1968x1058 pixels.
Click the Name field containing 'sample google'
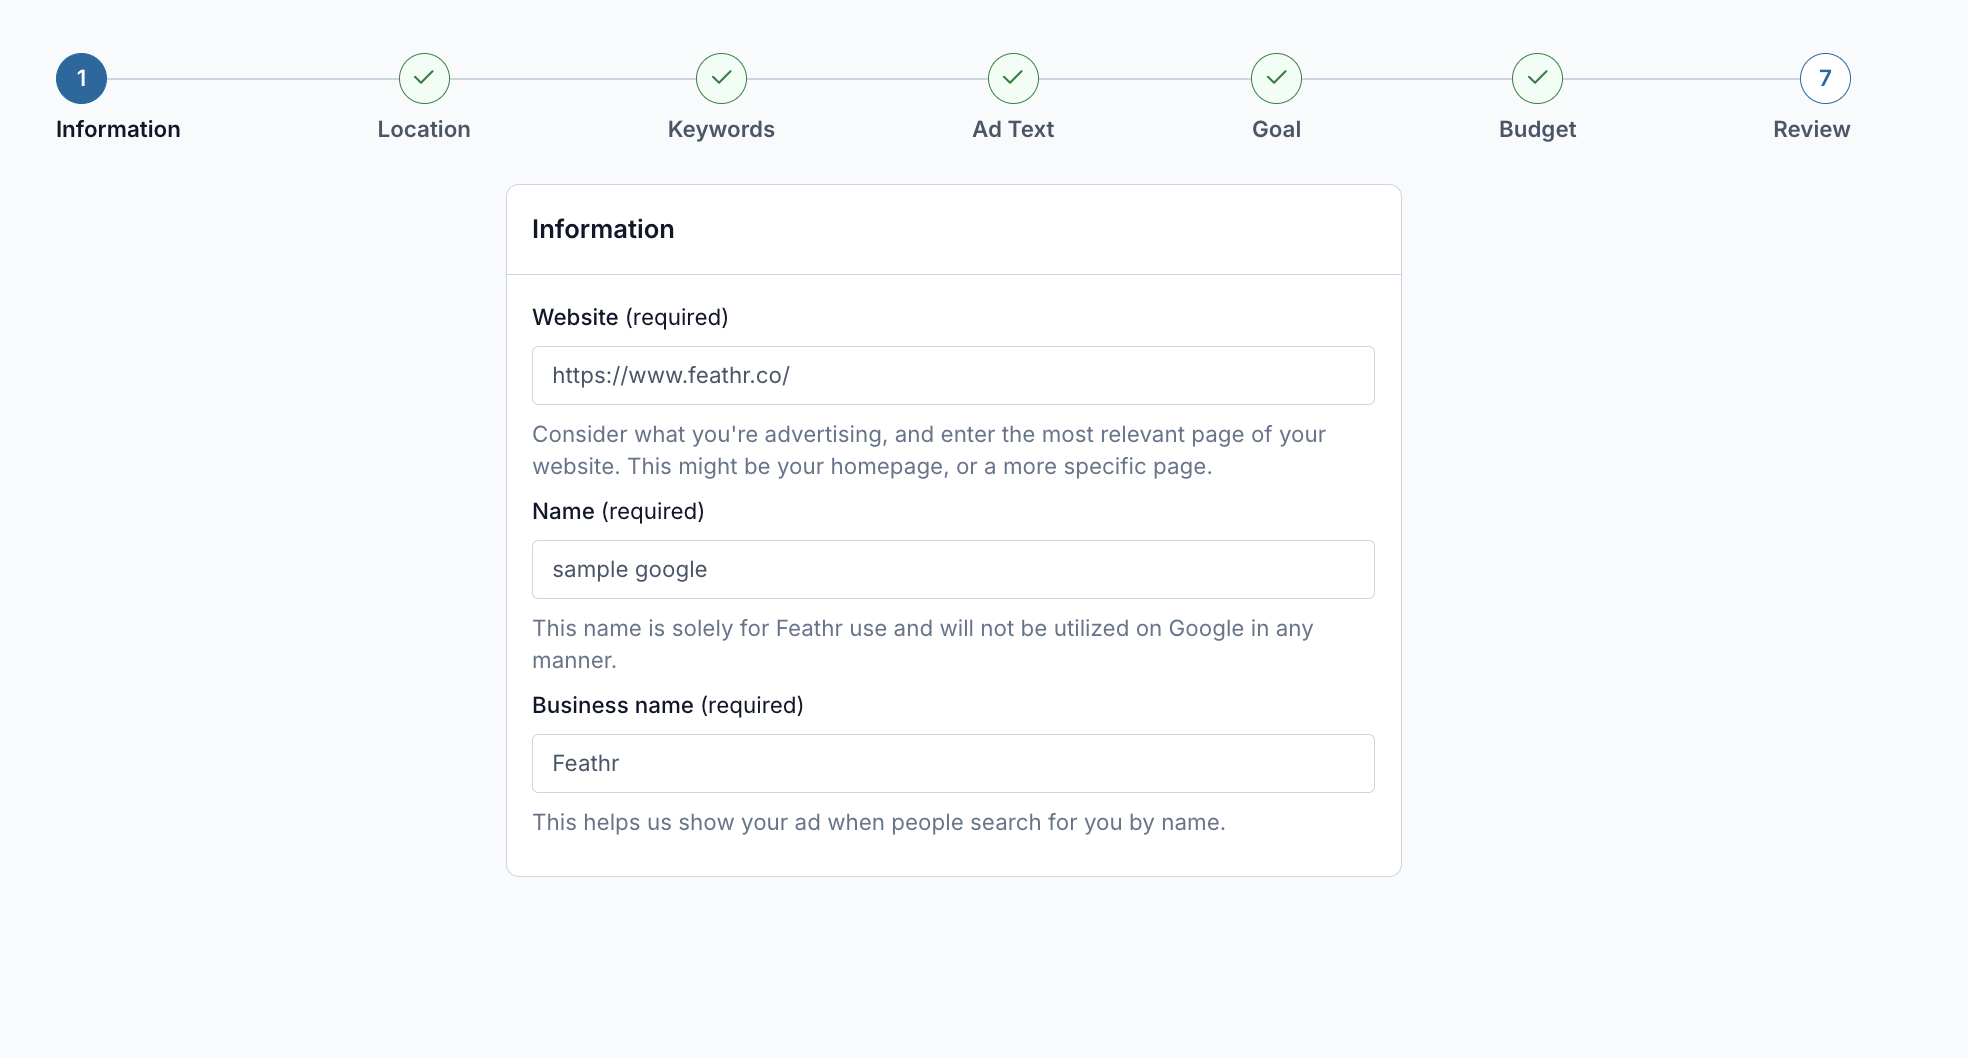click(x=953, y=569)
